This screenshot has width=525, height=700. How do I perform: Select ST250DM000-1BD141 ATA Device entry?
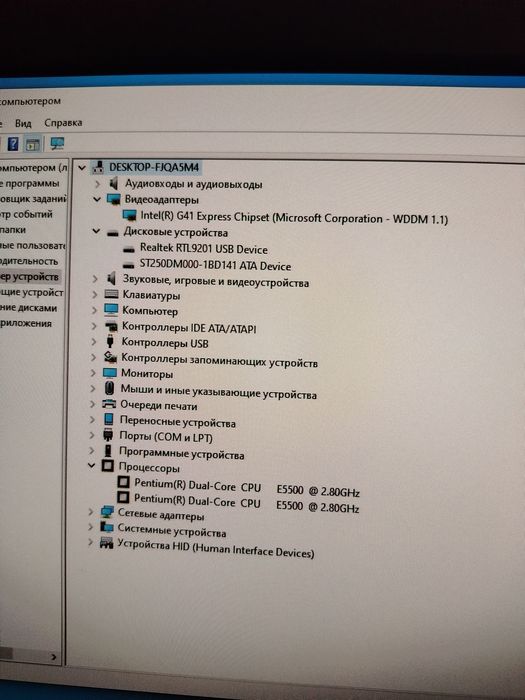point(215,265)
